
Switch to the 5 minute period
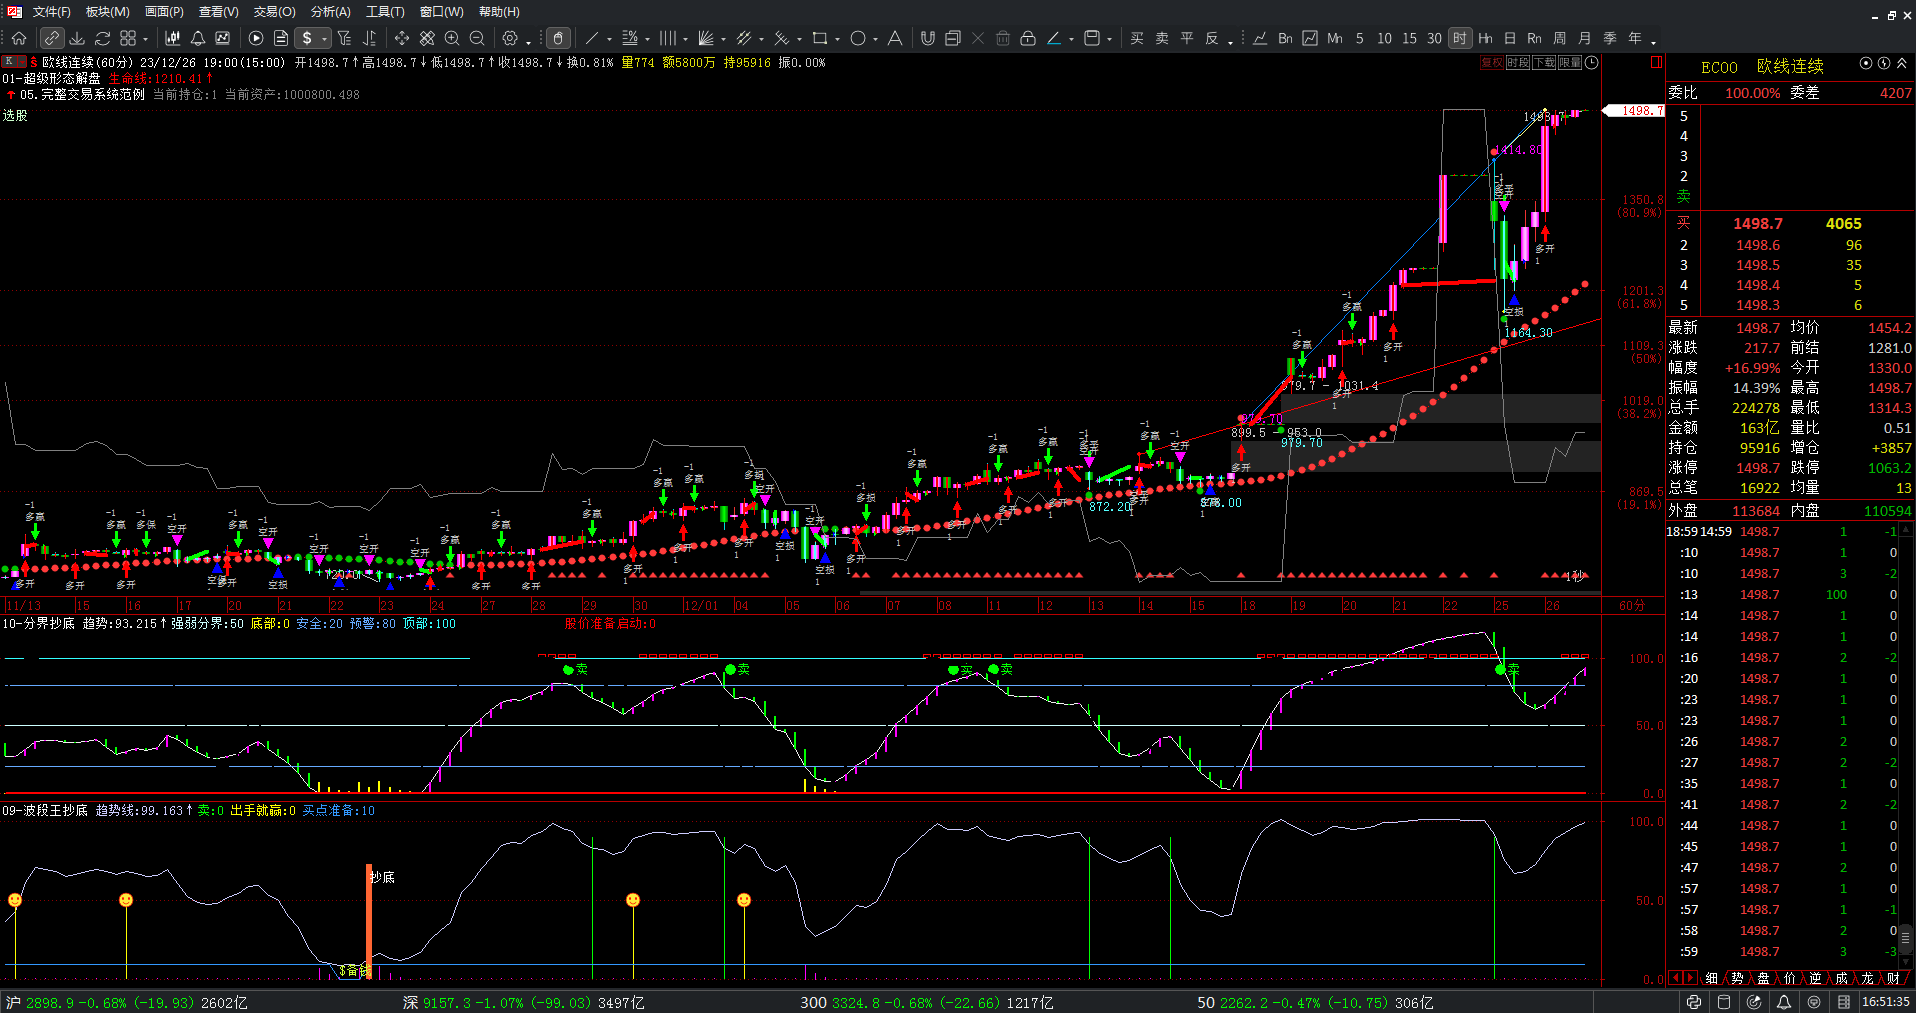coord(1360,38)
